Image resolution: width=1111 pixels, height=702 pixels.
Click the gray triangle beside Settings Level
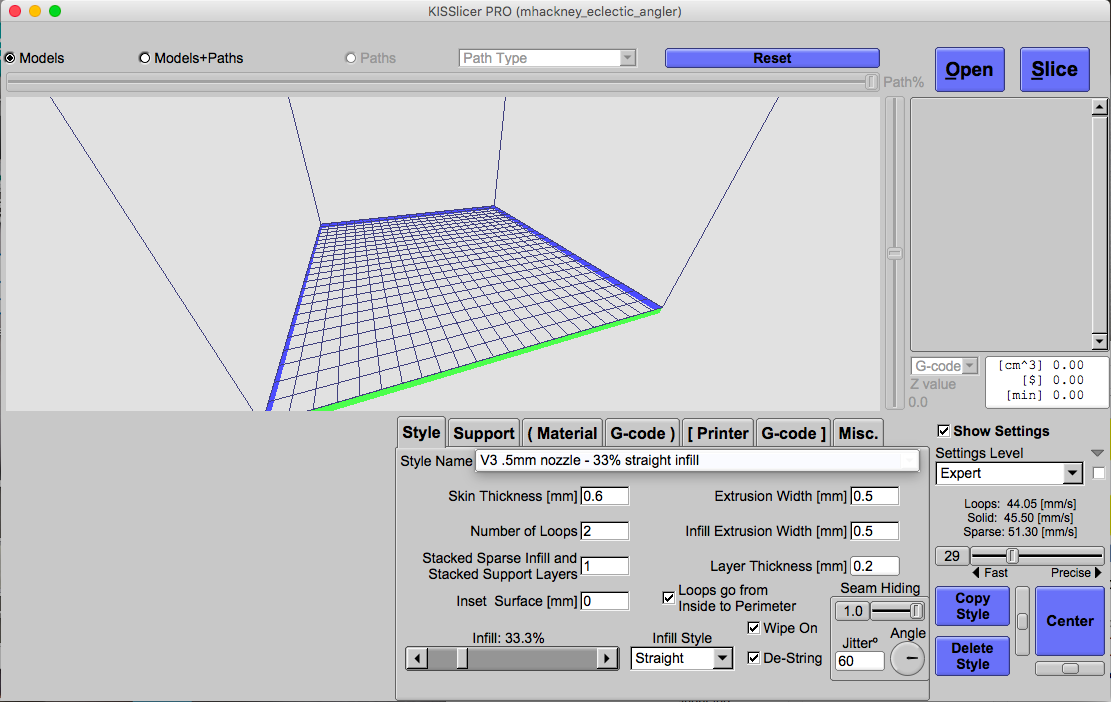click(1098, 453)
